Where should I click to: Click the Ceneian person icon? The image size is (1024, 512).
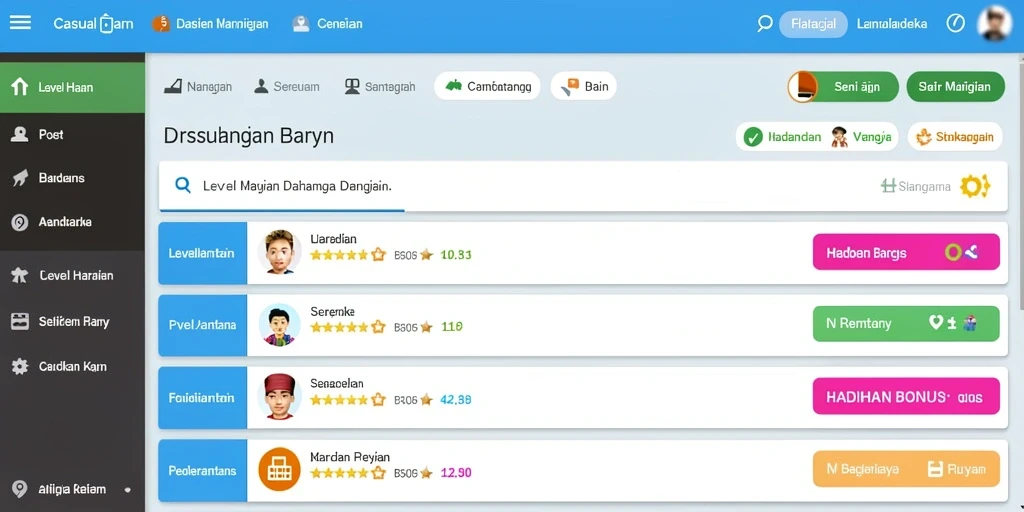[x=300, y=24]
